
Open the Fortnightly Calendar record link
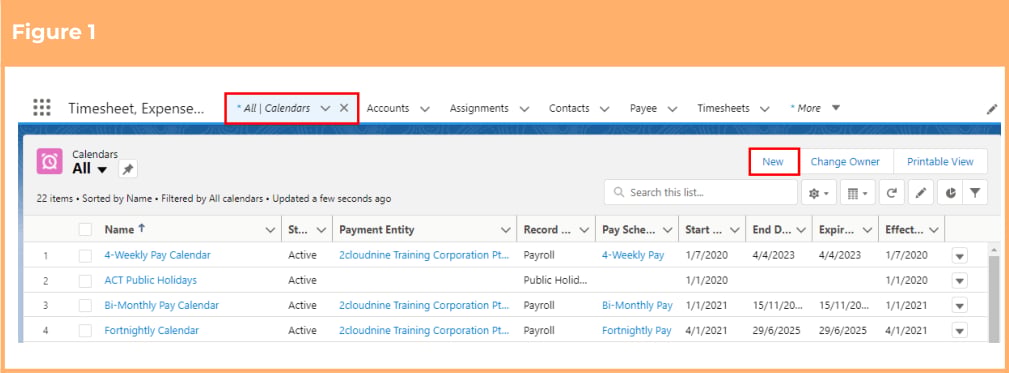click(x=151, y=330)
